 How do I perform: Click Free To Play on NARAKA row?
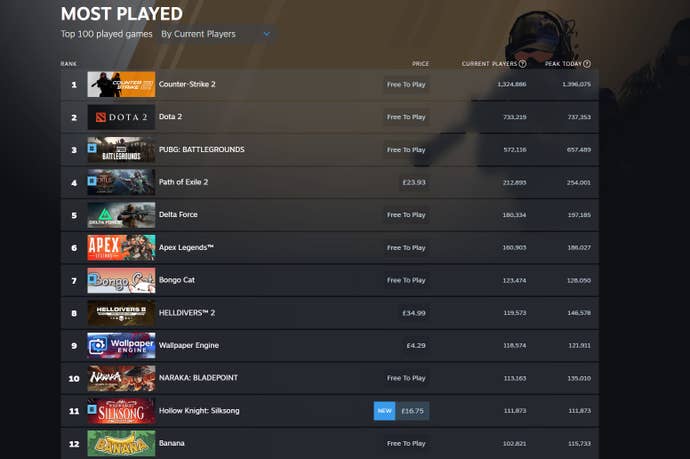406,378
